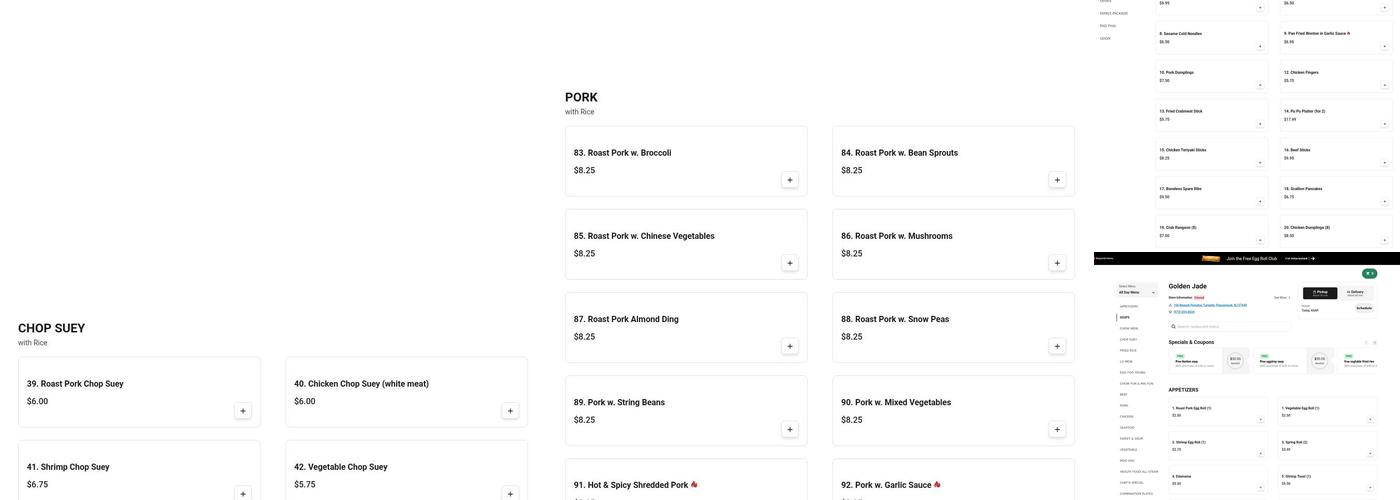Add Roast Pork Chop Suey to cart

click(242, 411)
